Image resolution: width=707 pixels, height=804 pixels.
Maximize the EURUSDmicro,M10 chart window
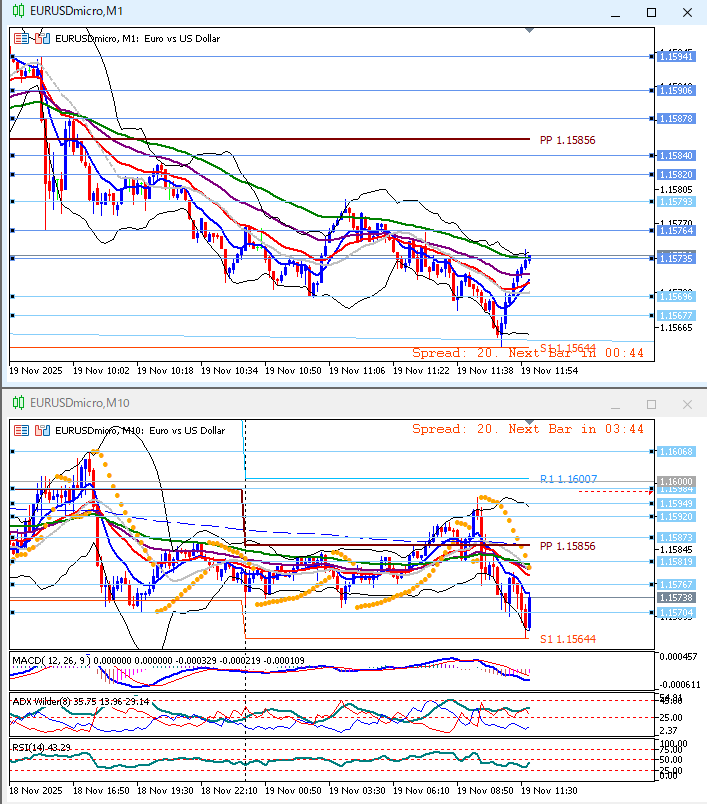651,404
